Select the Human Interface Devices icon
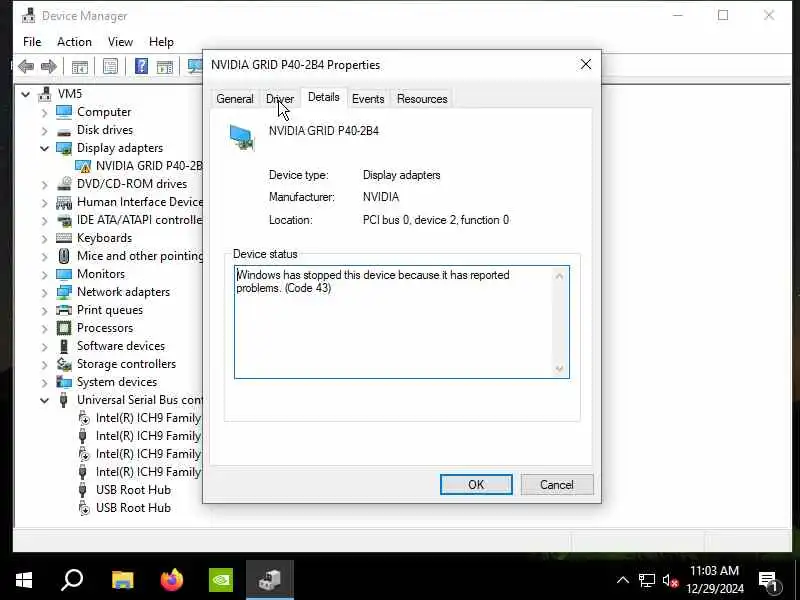The height and width of the screenshot is (600, 800). pos(64,202)
